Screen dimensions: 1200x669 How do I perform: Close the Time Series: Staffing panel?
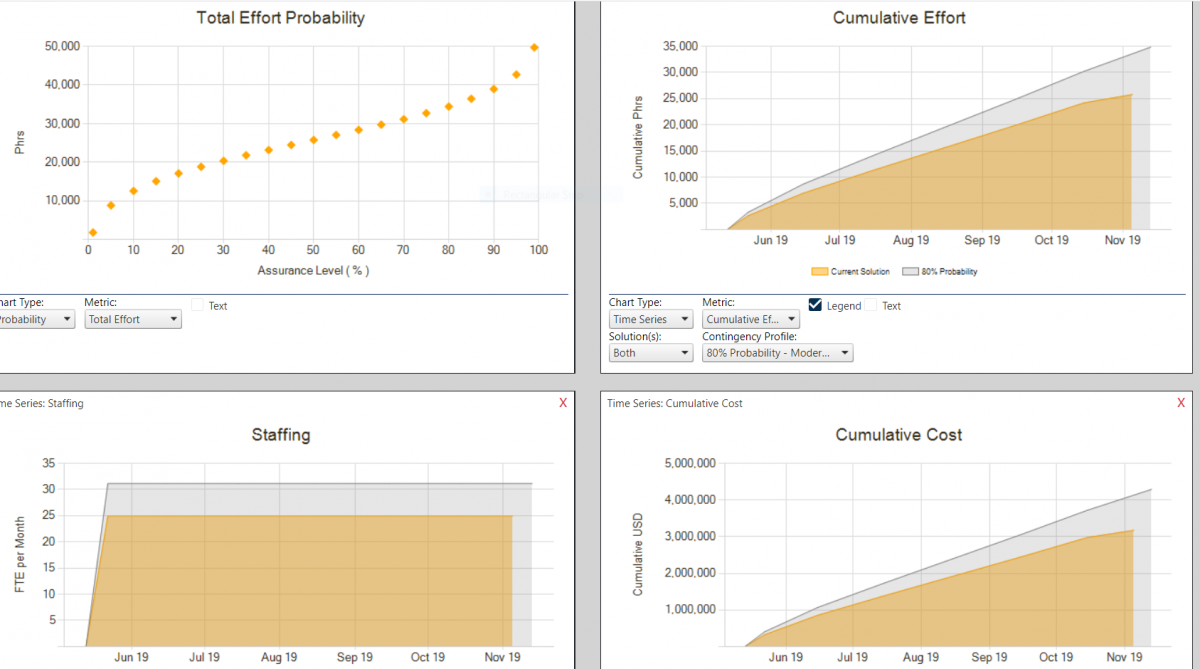tap(563, 402)
